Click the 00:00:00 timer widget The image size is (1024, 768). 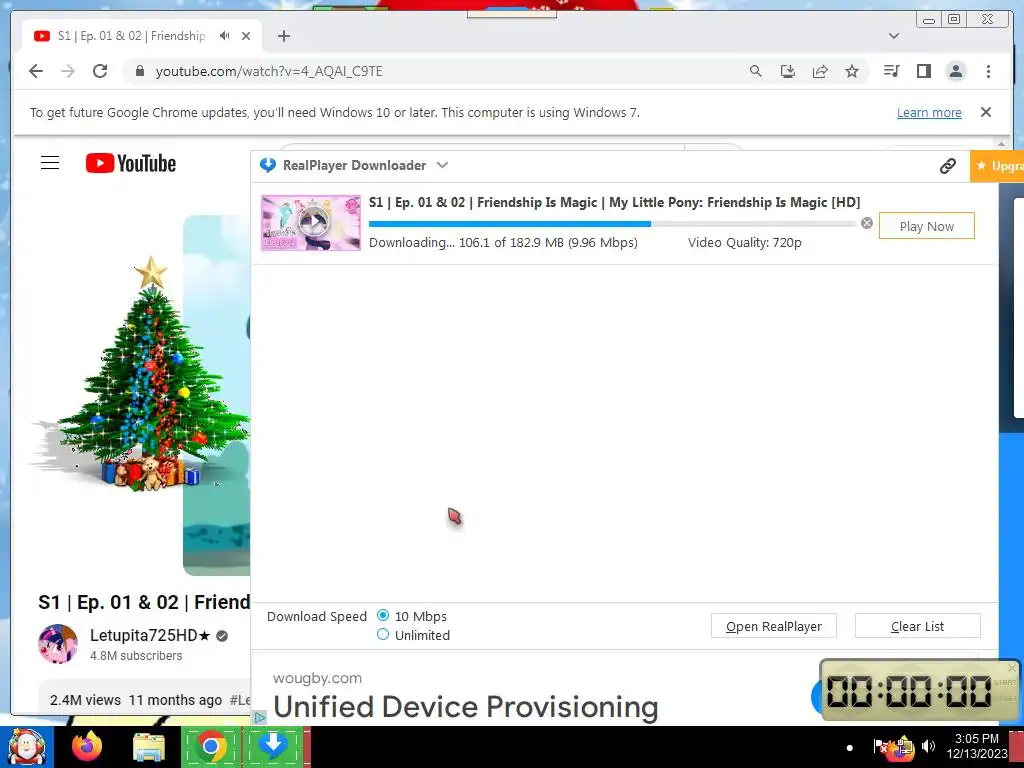(x=920, y=690)
